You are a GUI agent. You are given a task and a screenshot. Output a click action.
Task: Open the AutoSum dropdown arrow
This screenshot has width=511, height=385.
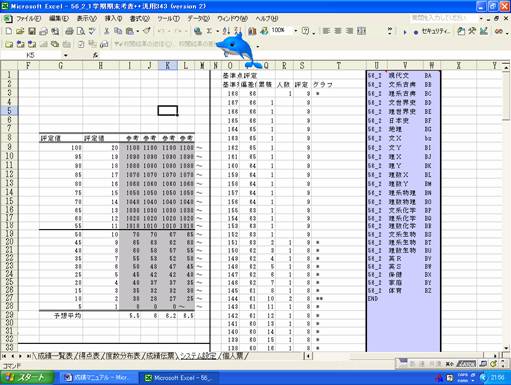coord(217,31)
